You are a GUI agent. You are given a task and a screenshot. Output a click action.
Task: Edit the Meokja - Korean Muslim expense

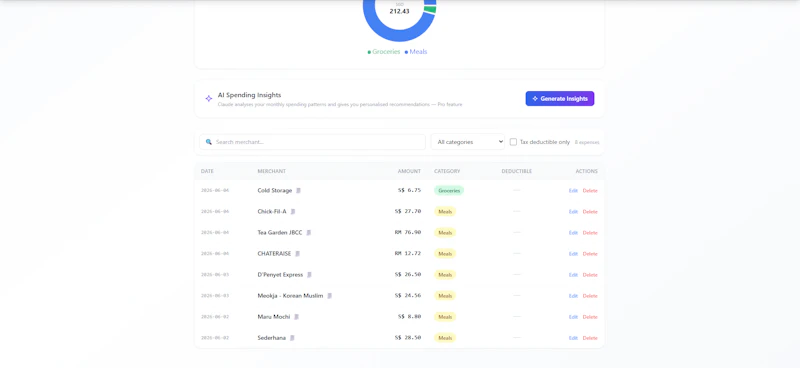click(x=573, y=296)
